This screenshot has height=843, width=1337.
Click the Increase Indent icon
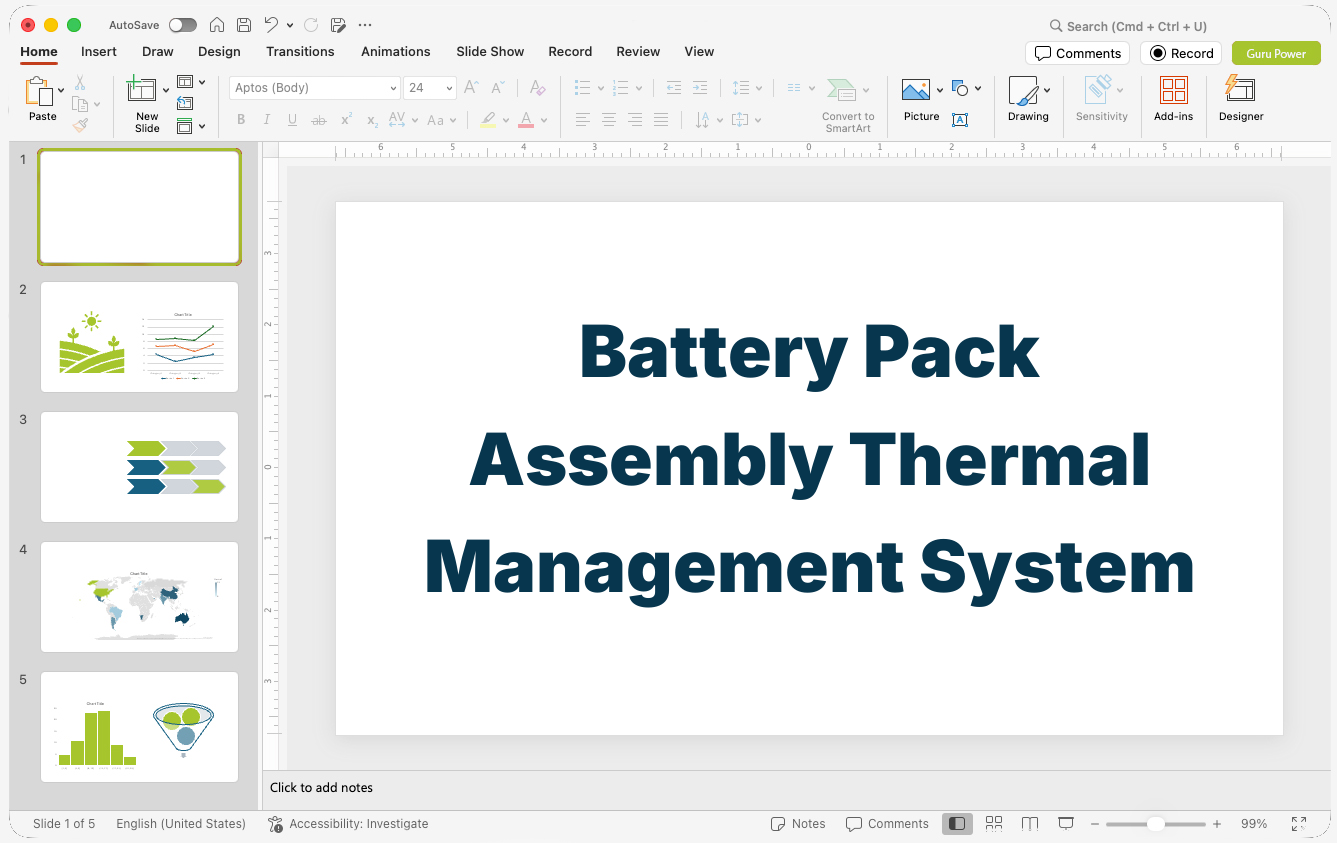pyautogui.click(x=700, y=88)
